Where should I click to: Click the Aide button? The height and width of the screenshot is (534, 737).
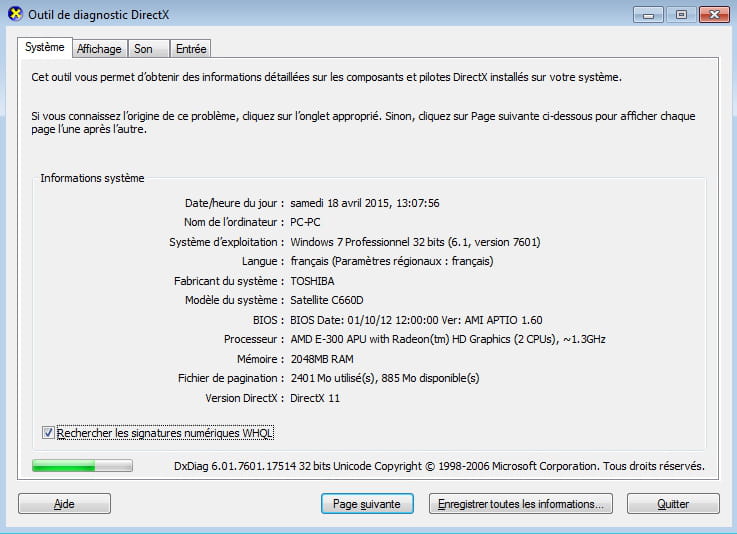(64, 504)
